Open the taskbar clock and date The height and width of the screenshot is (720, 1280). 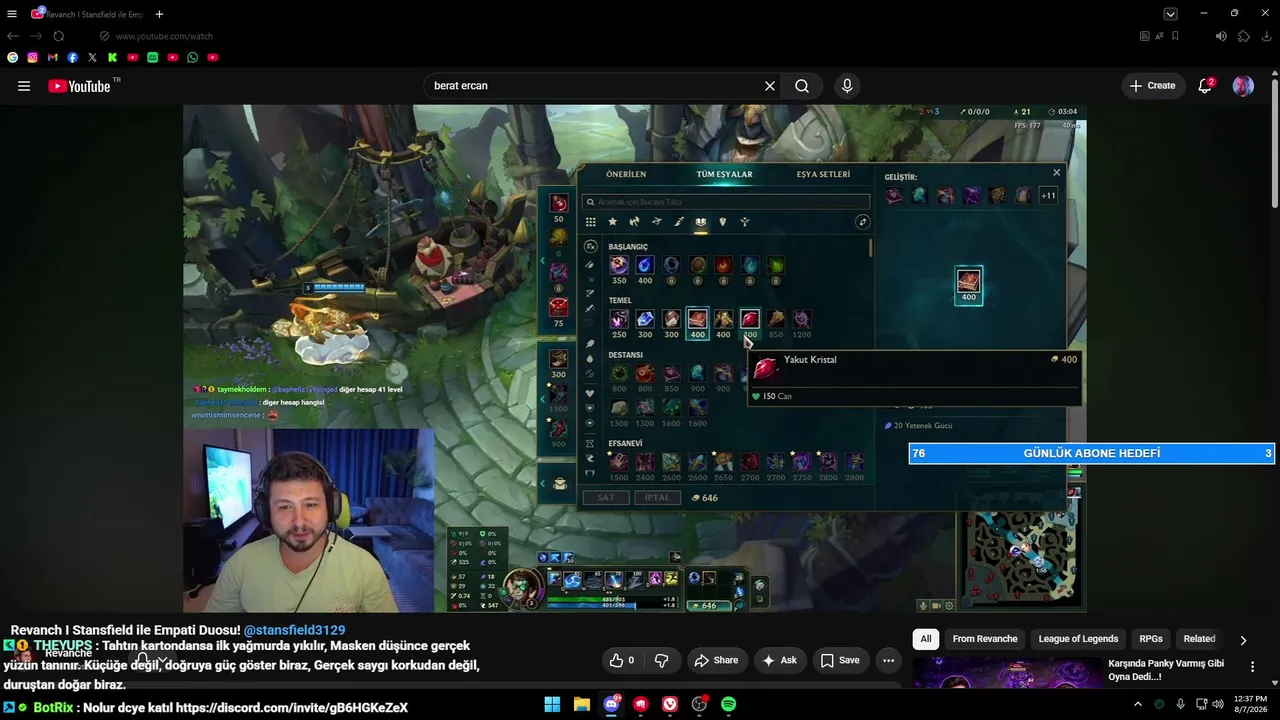[x=1250, y=704]
